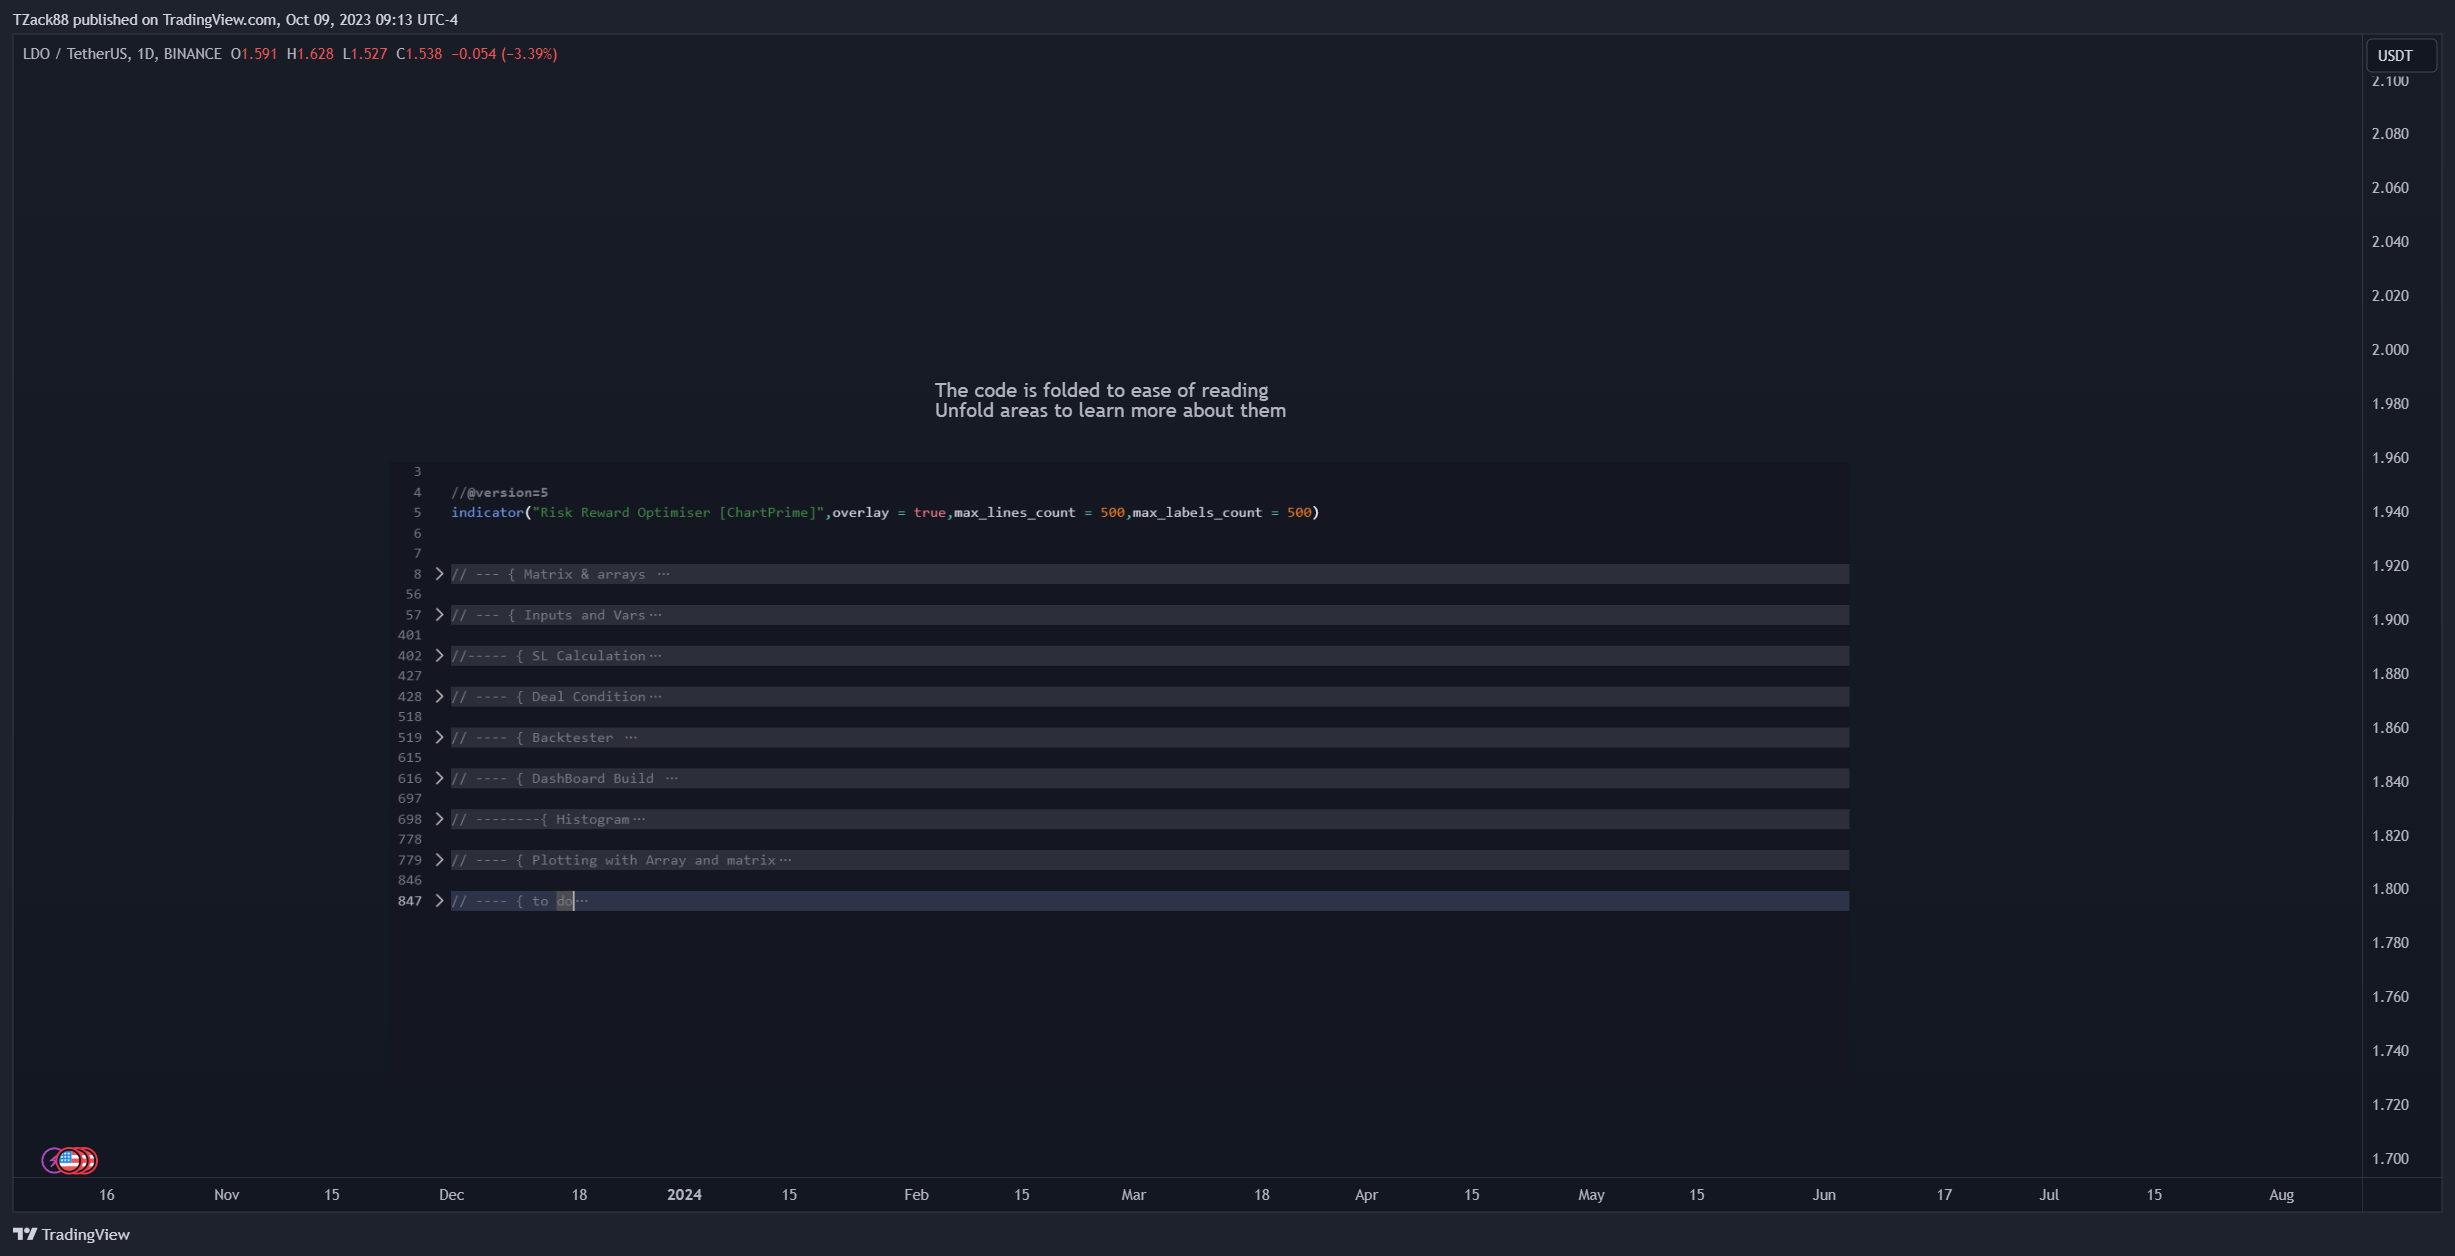
Task: Click the '// ---- { Backtester' comment text
Action: (532, 738)
